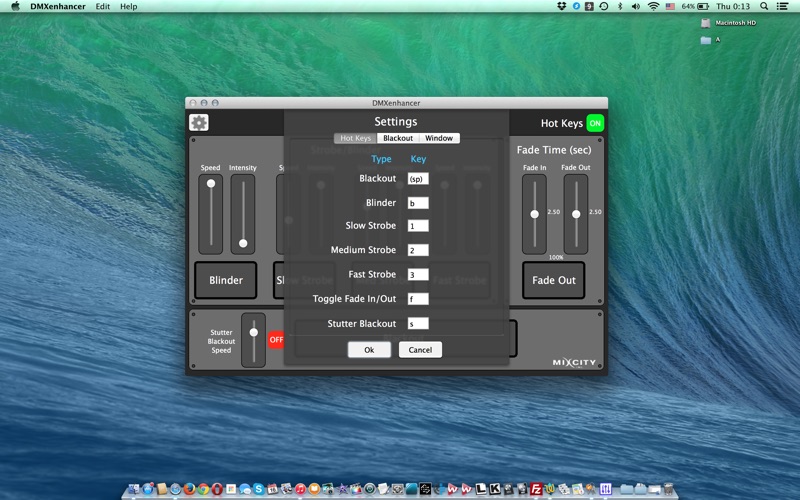The image size is (800, 500).
Task: Click the Fade In slider knob
Action: 534,214
